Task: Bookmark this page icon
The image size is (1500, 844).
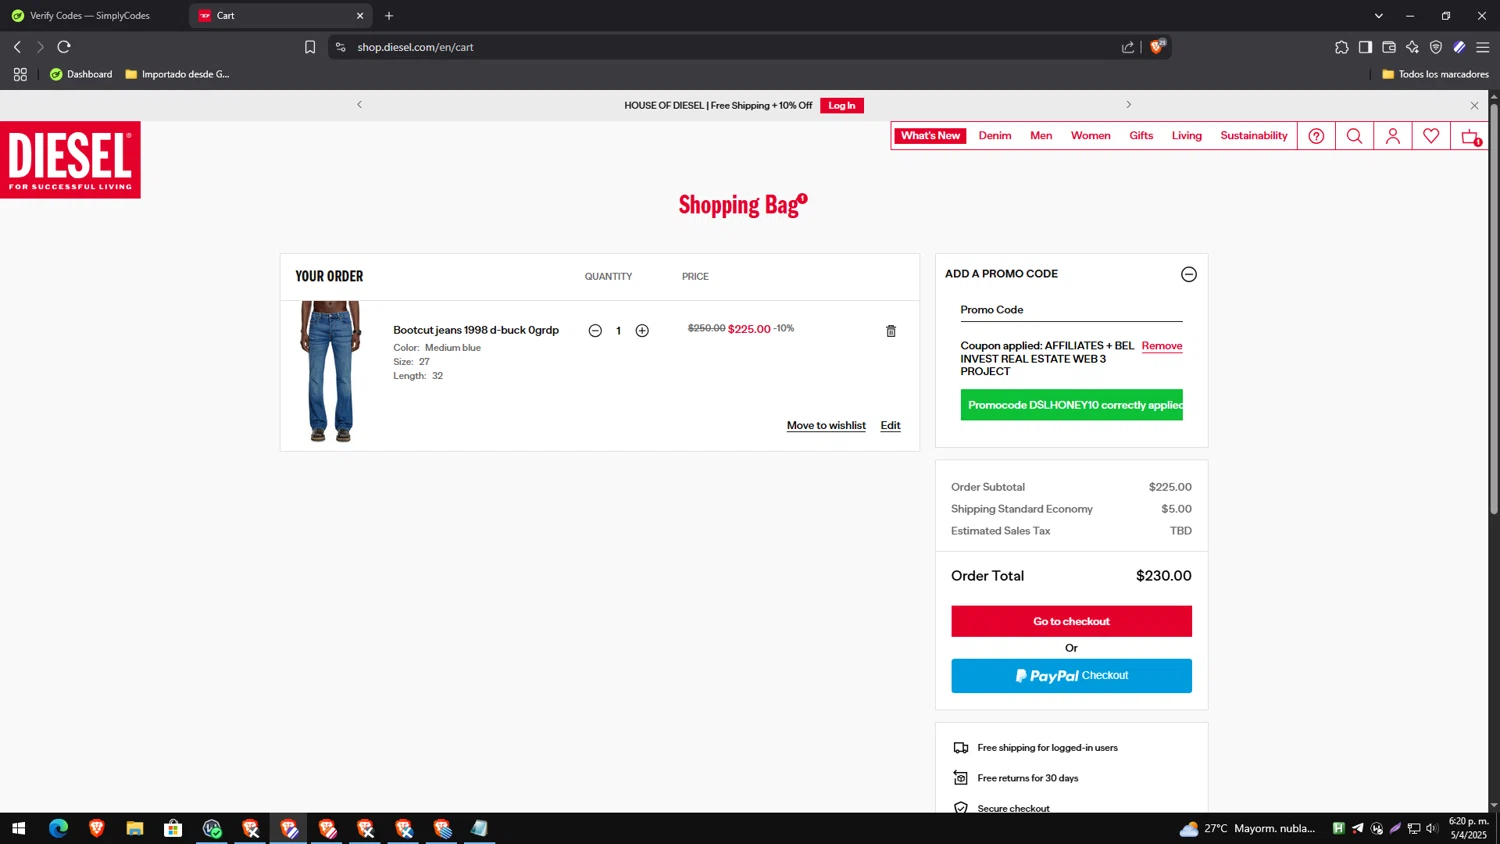Action: coord(310,47)
